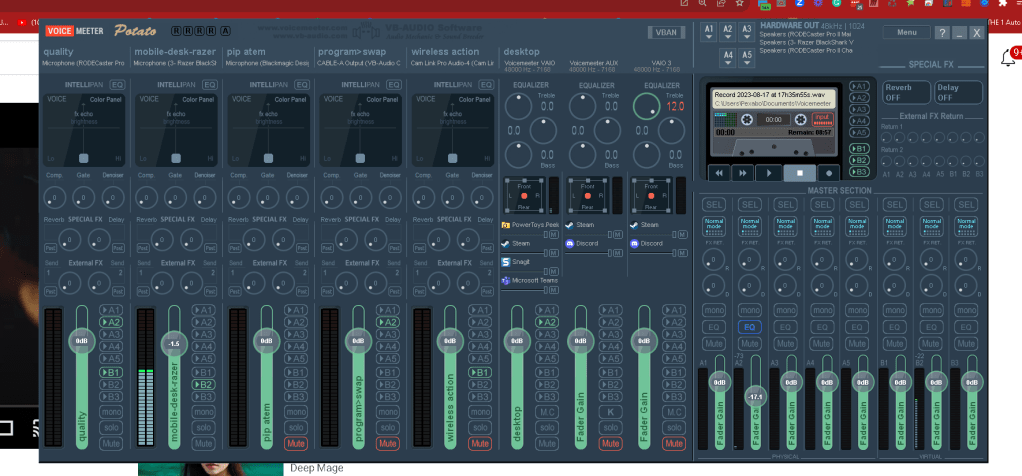Fast forward the cassette recorder
This screenshot has width=1022, height=476.
coord(744,173)
